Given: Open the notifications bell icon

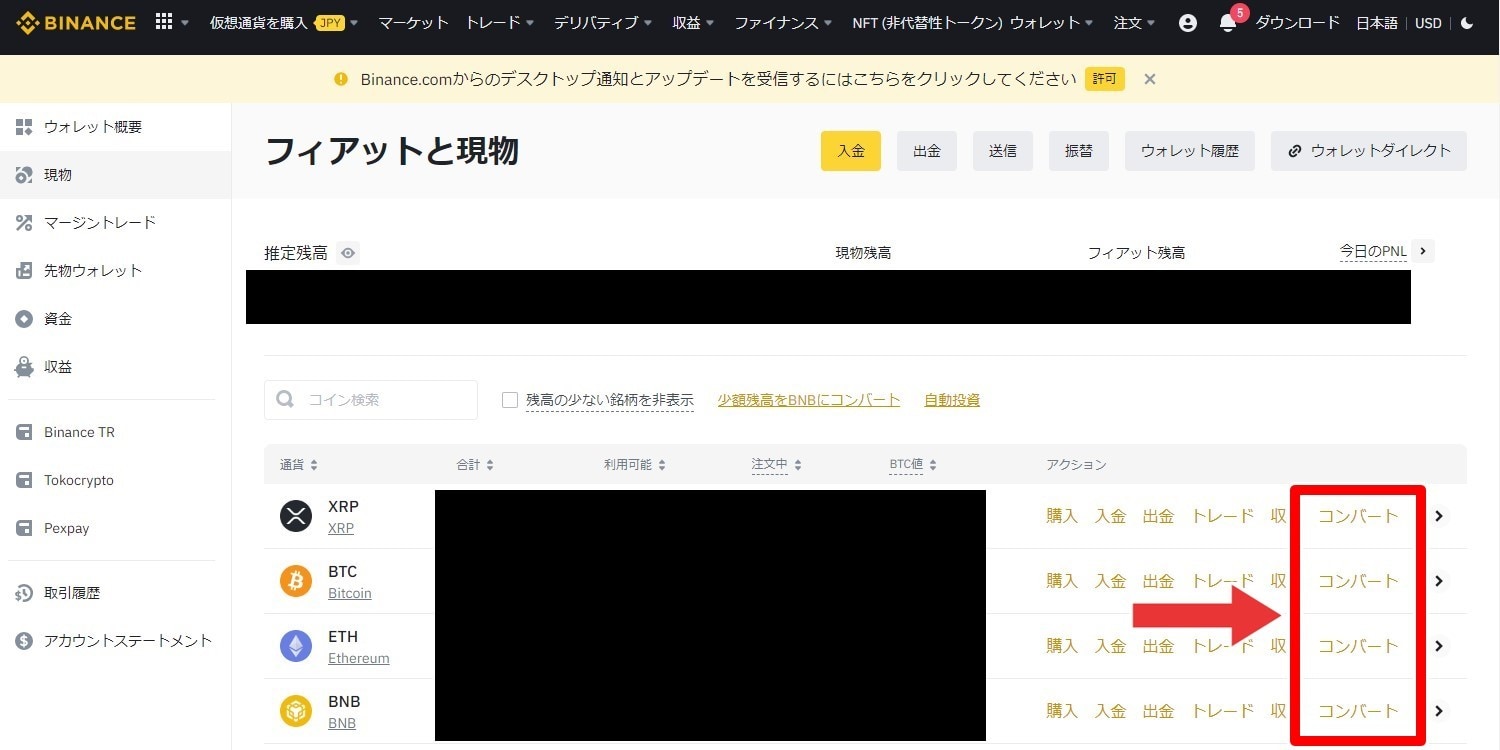Looking at the screenshot, I should (x=1228, y=22).
